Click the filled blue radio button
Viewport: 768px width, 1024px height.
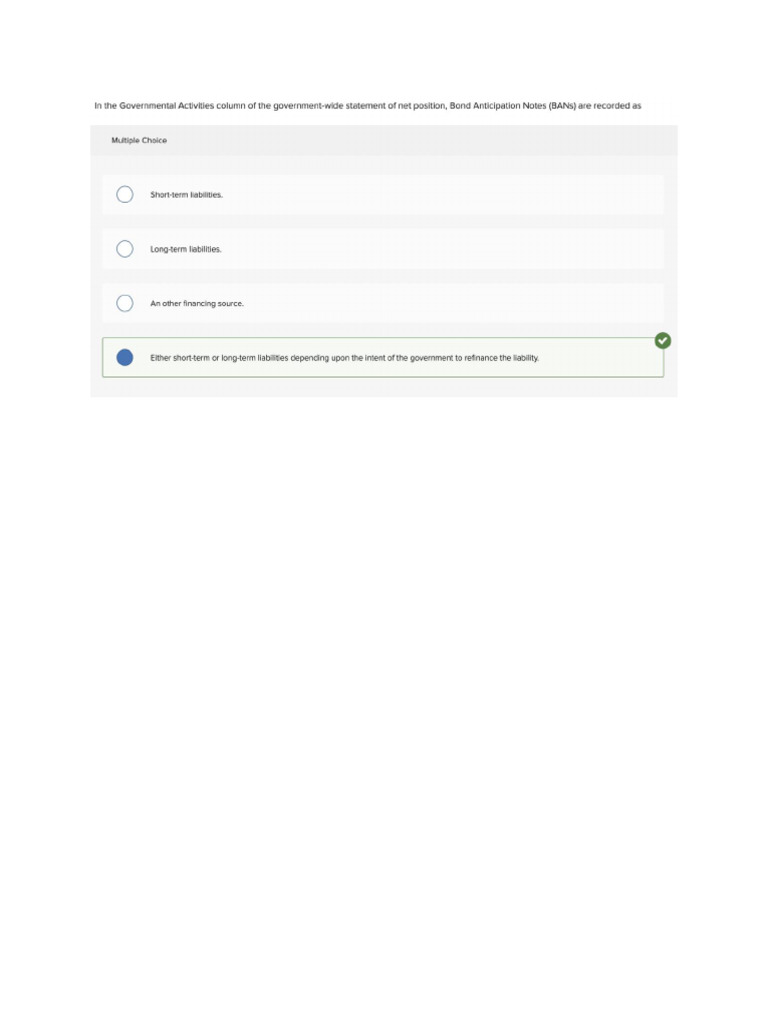(125, 357)
